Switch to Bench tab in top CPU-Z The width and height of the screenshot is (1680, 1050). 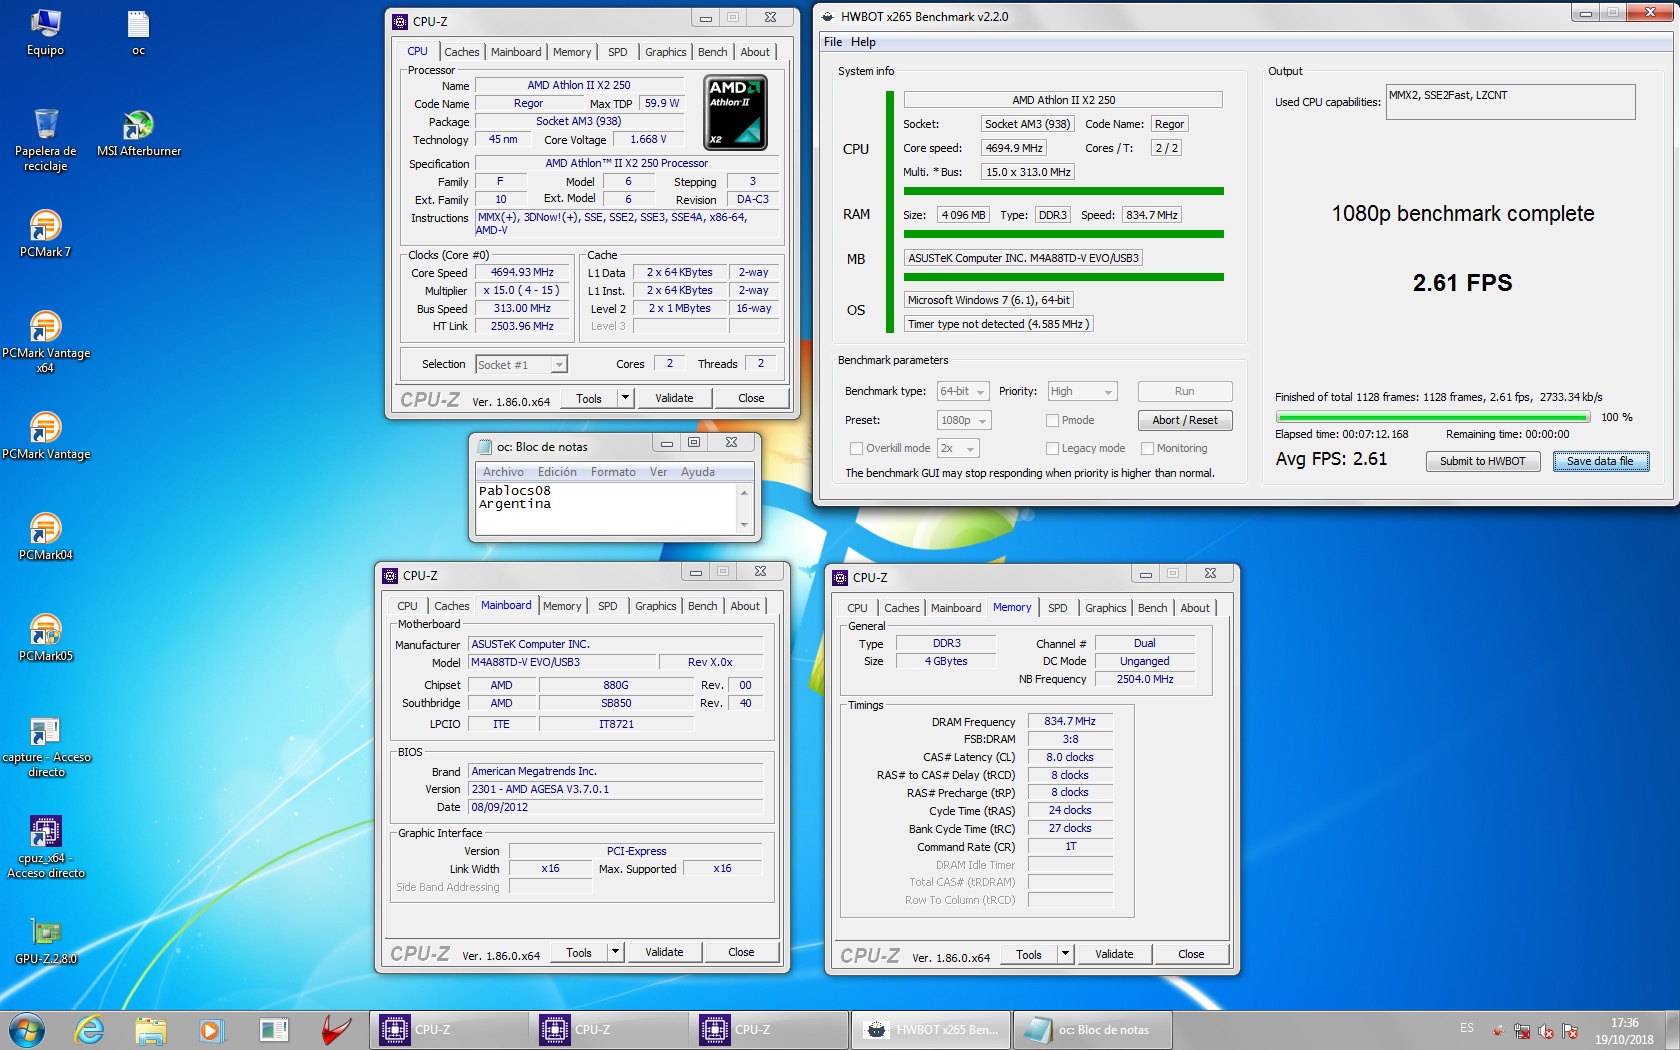(x=712, y=52)
